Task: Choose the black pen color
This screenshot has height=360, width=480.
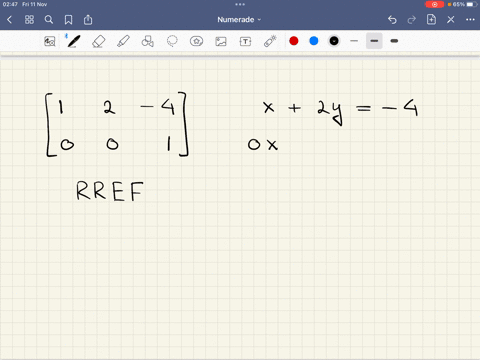Action: click(334, 41)
